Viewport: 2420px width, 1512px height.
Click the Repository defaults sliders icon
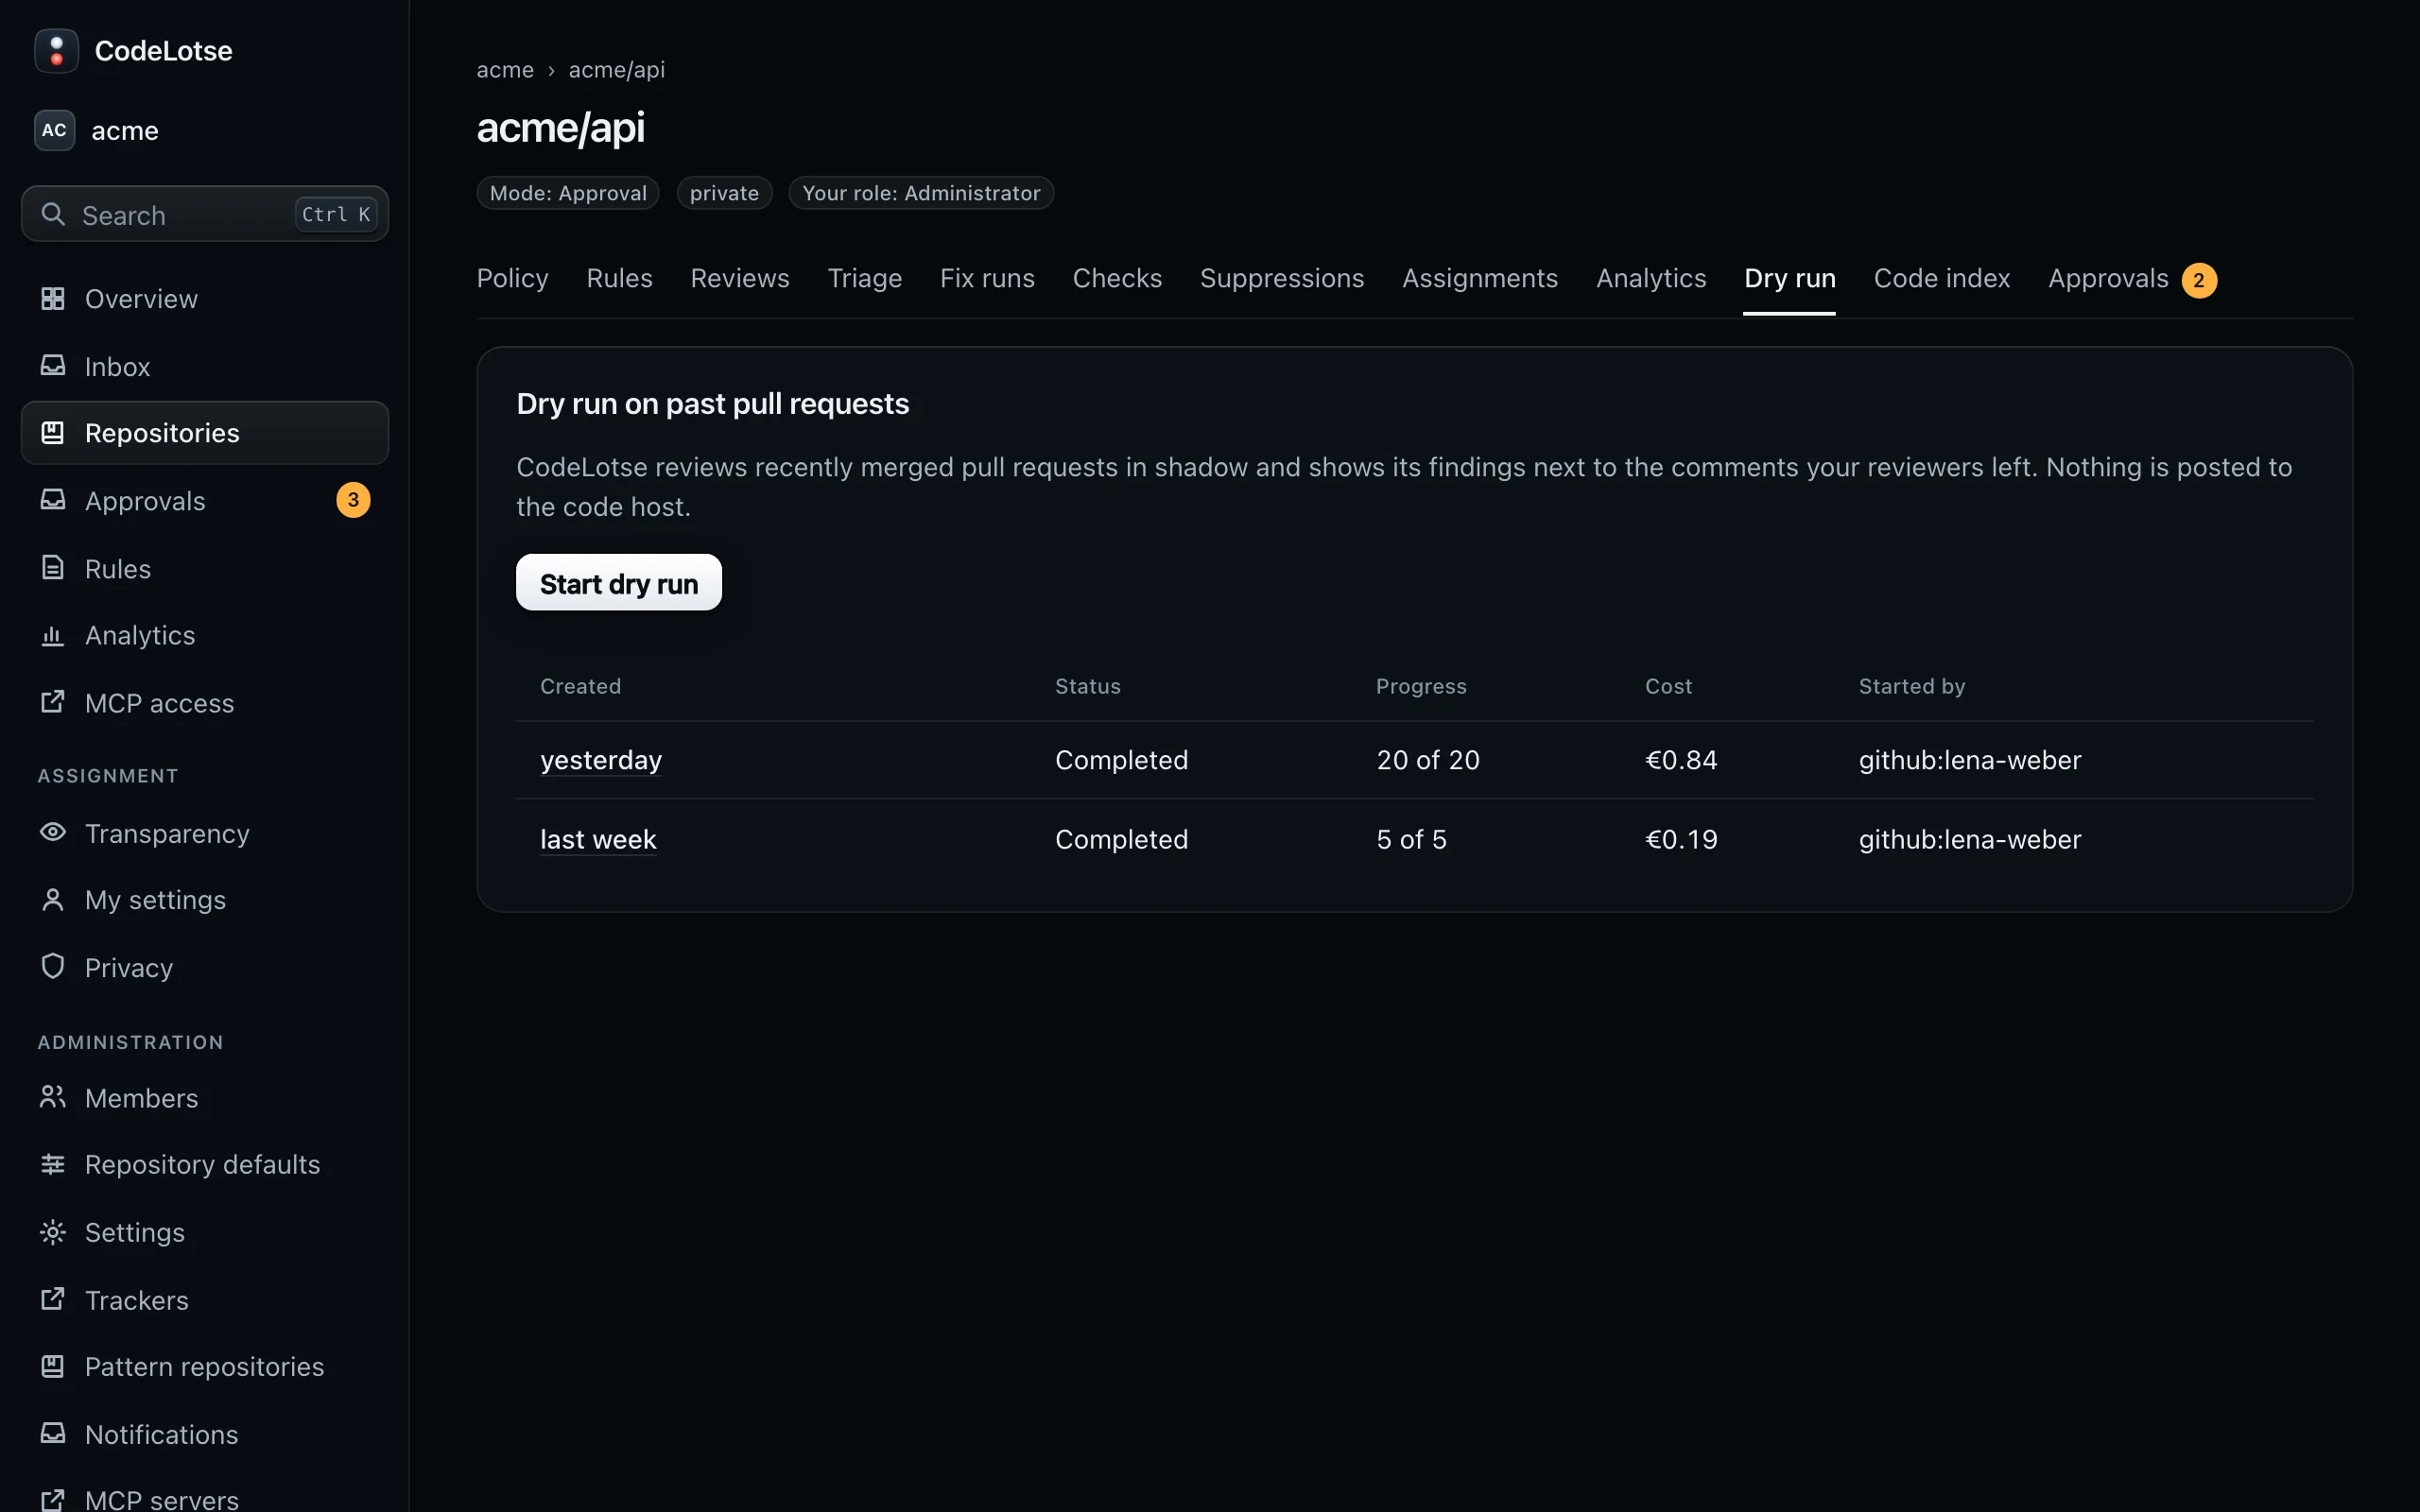click(53, 1164)
